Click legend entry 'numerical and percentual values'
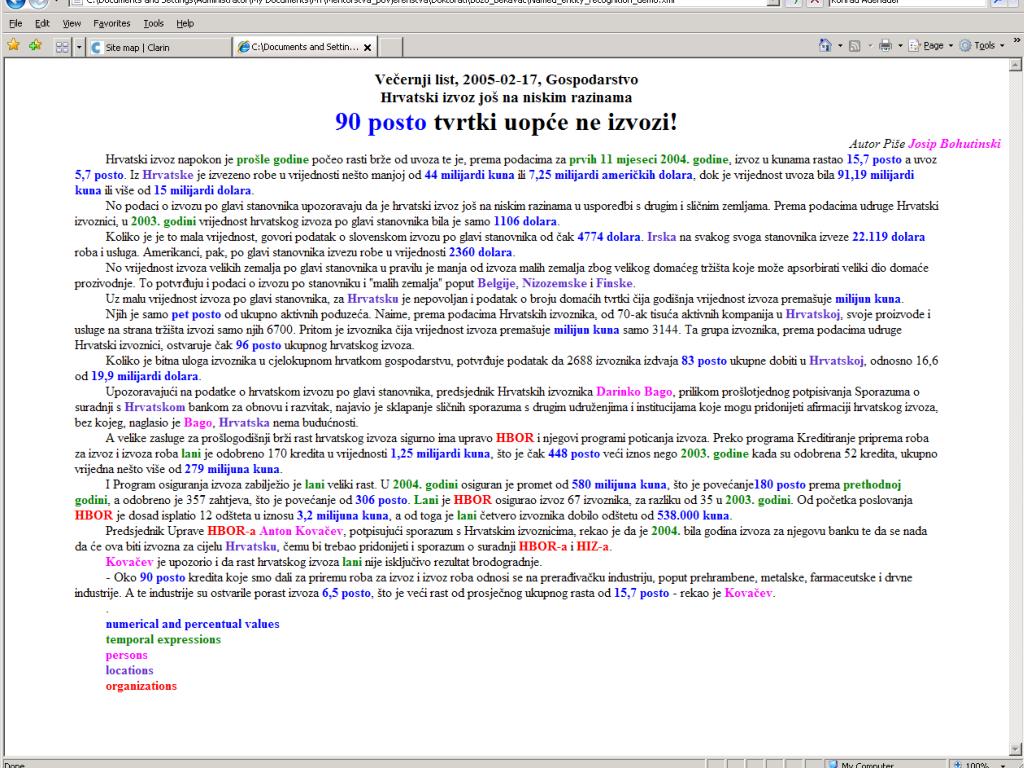 [x=193, y=624]
